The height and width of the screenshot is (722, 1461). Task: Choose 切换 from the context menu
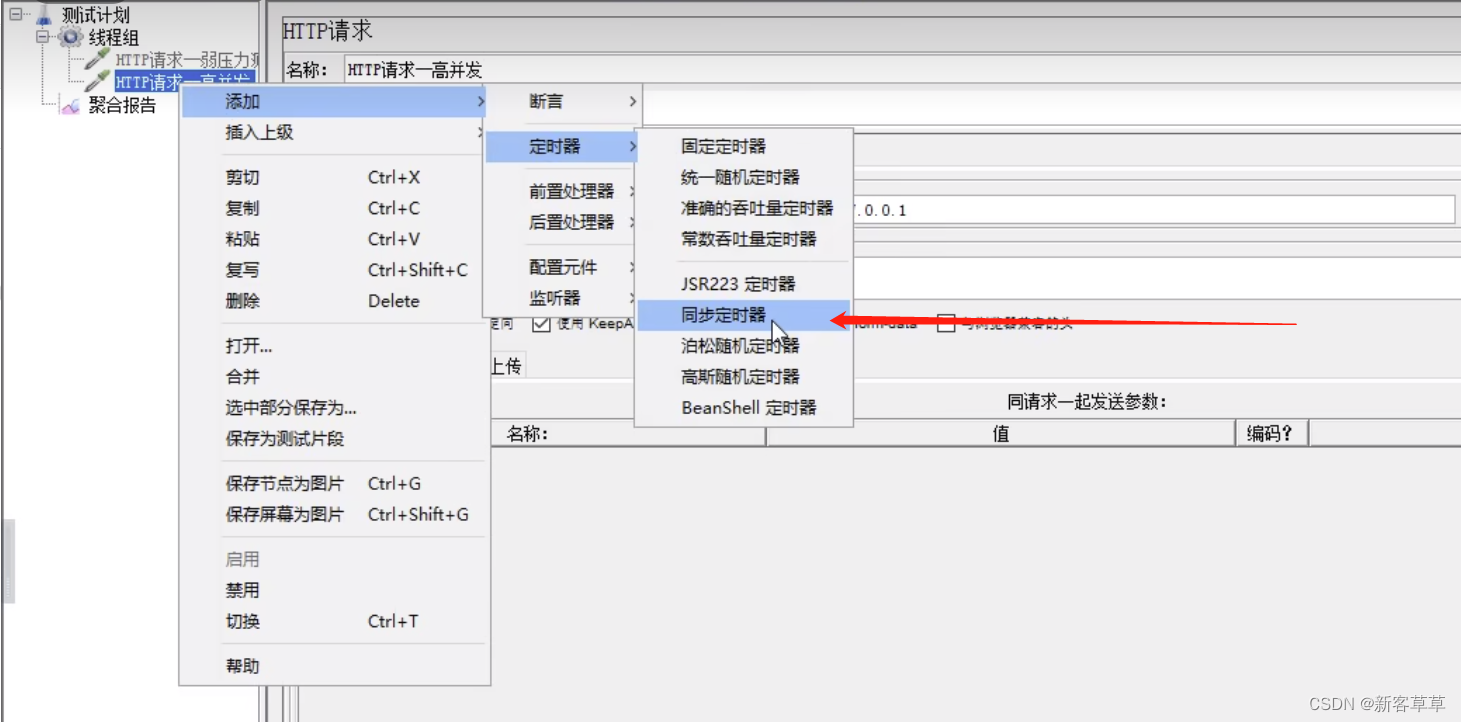[334, 621]
